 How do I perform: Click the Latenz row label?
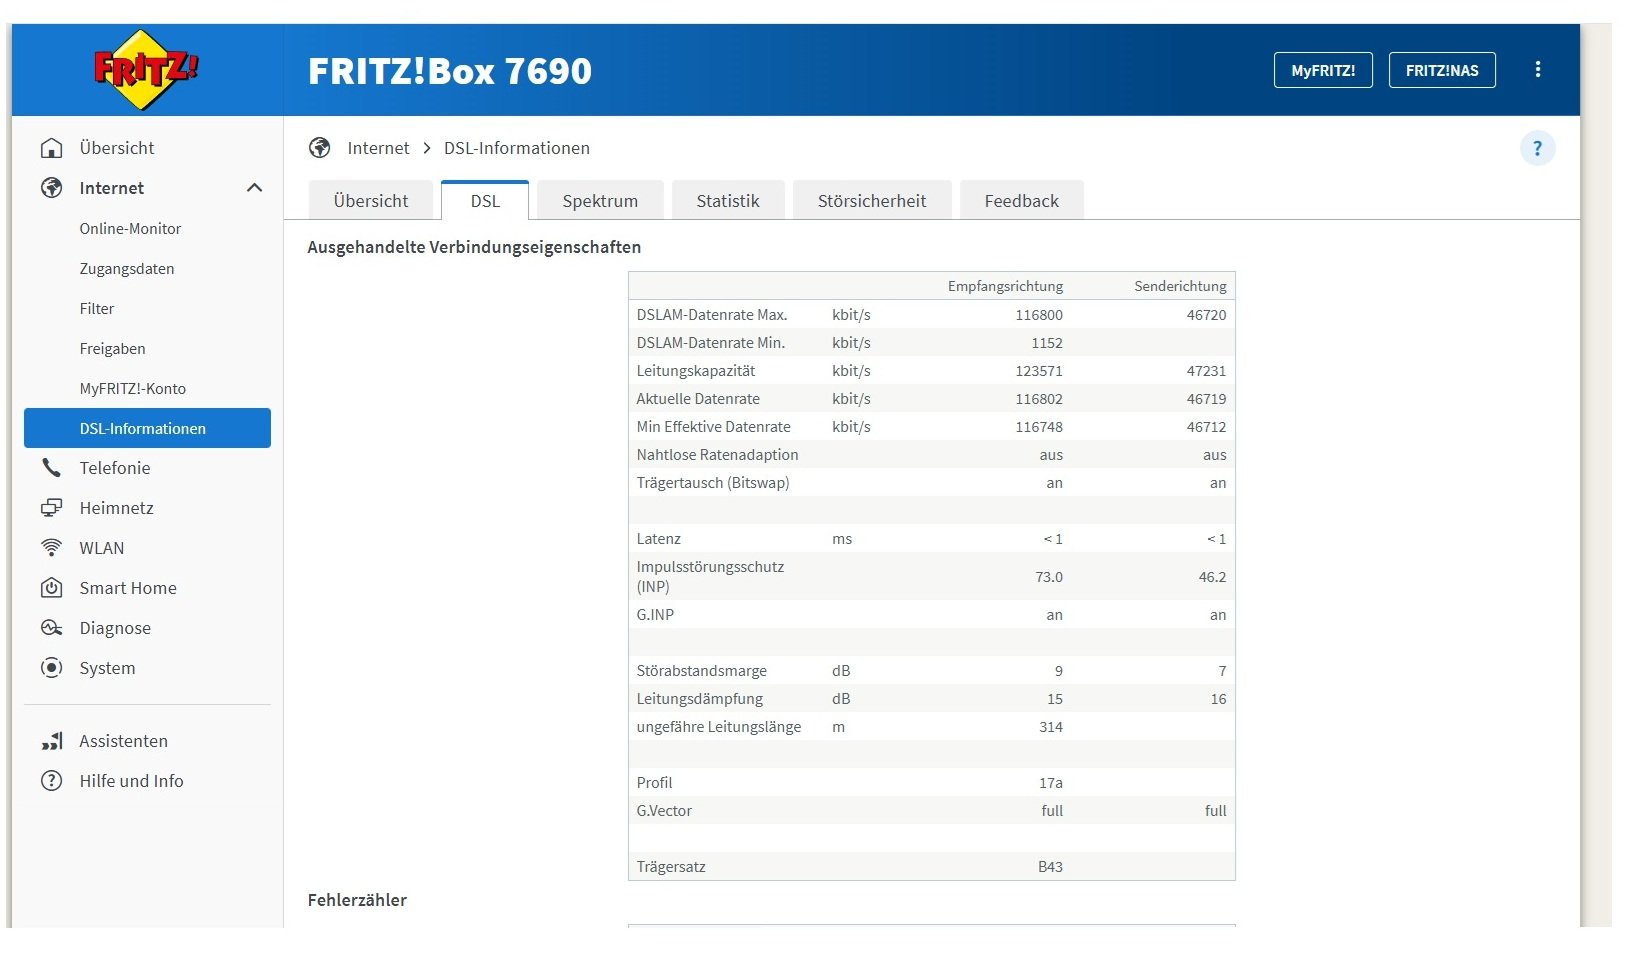658,538
